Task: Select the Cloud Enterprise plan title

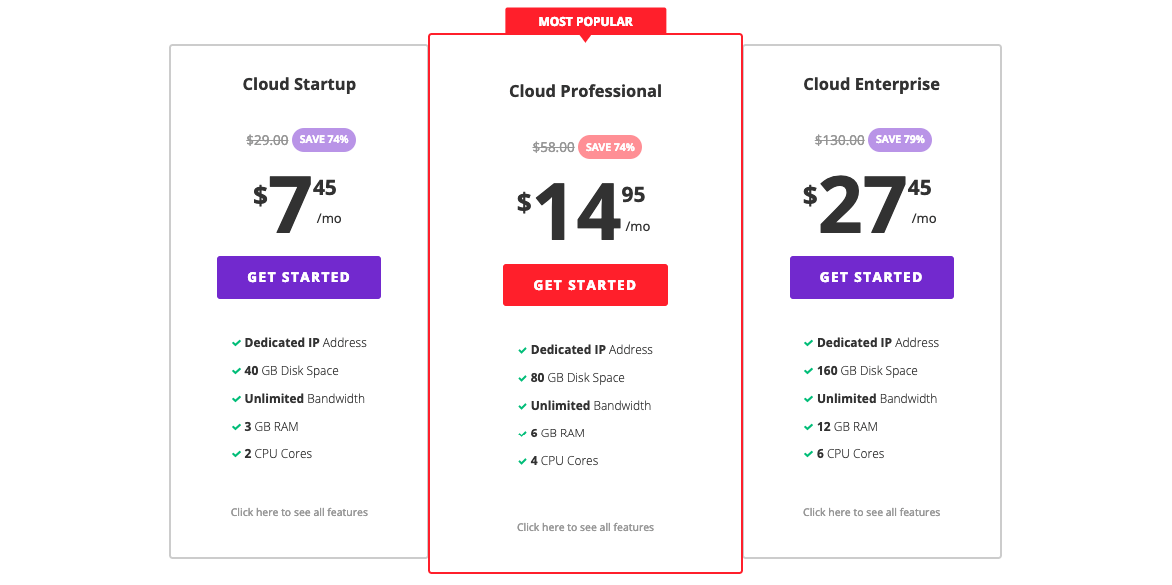Action: 871,84
